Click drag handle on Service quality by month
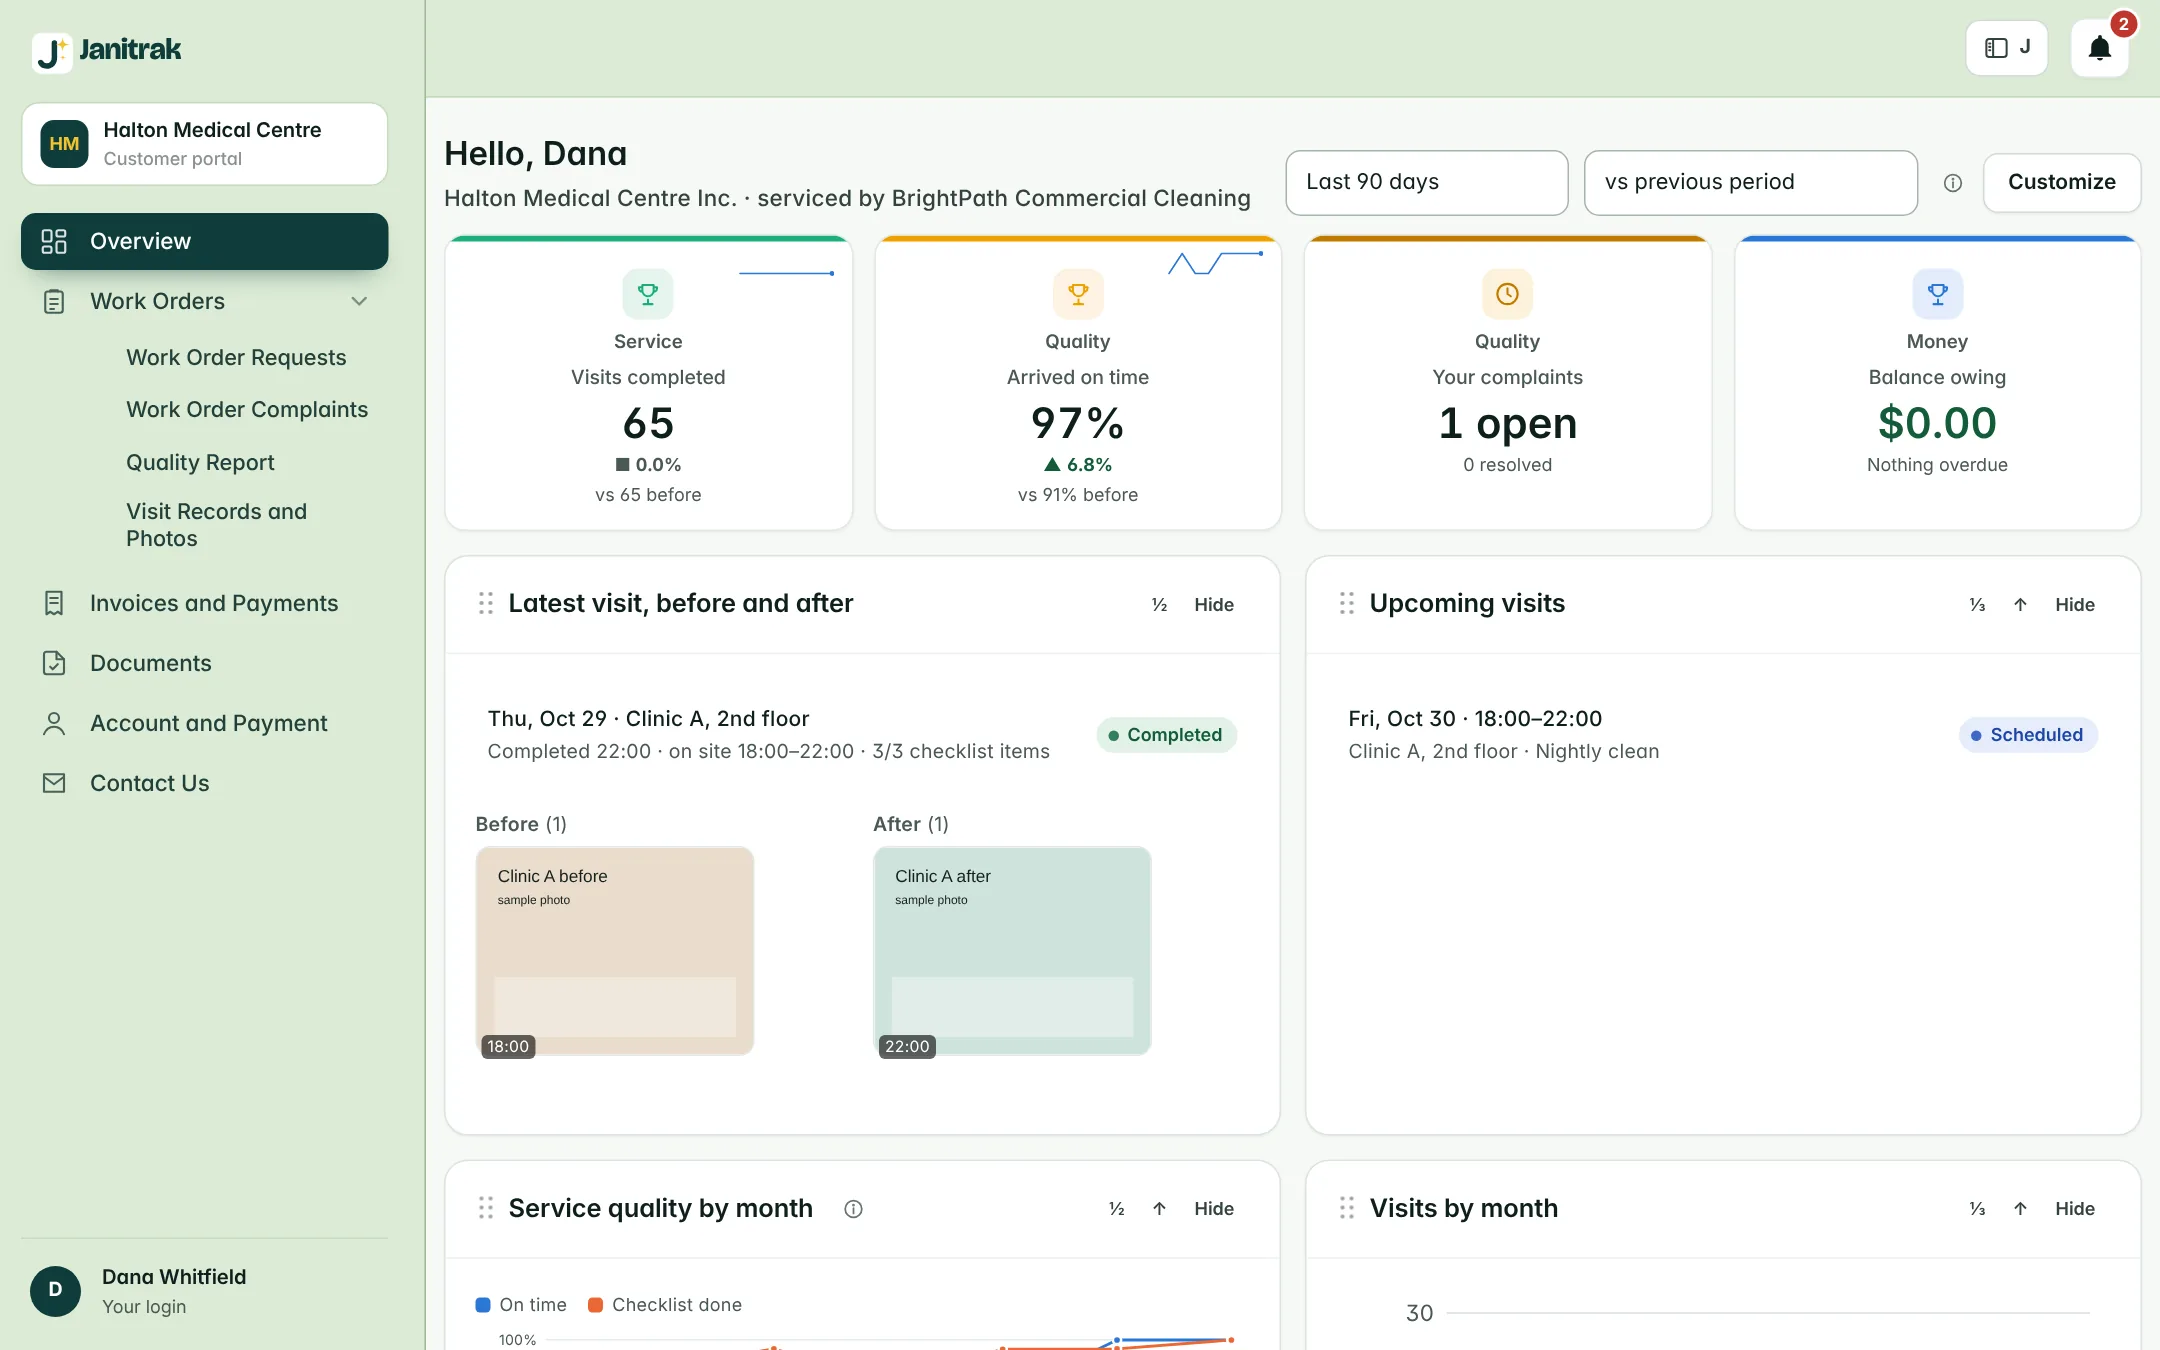The width and height of the screenshot is (2160, 1350). tap(486, 1208)
